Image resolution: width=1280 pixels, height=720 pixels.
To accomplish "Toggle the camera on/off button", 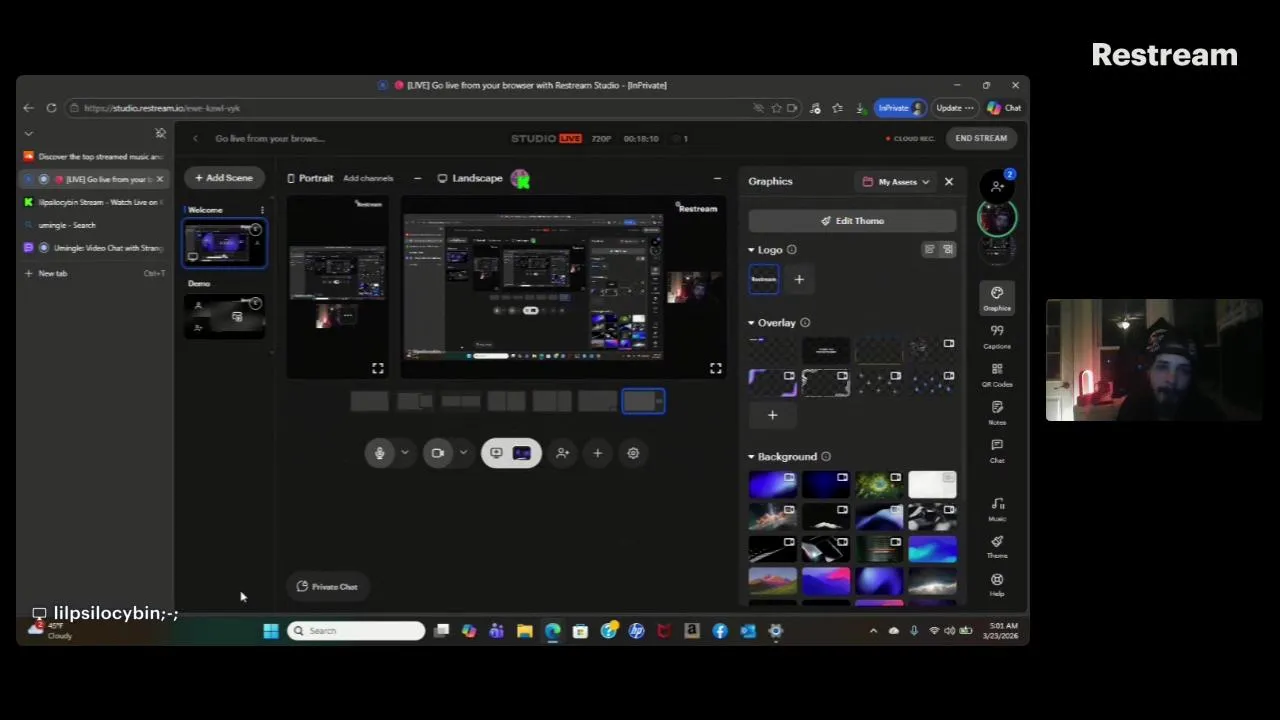I will tap(437, 453).
